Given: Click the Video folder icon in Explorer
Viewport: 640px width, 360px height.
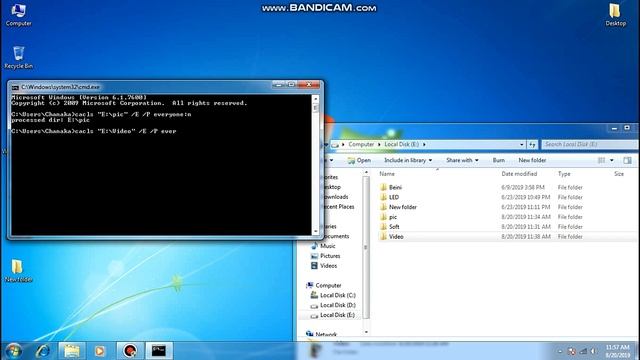Looking at the screenshot, I should 383,236.
